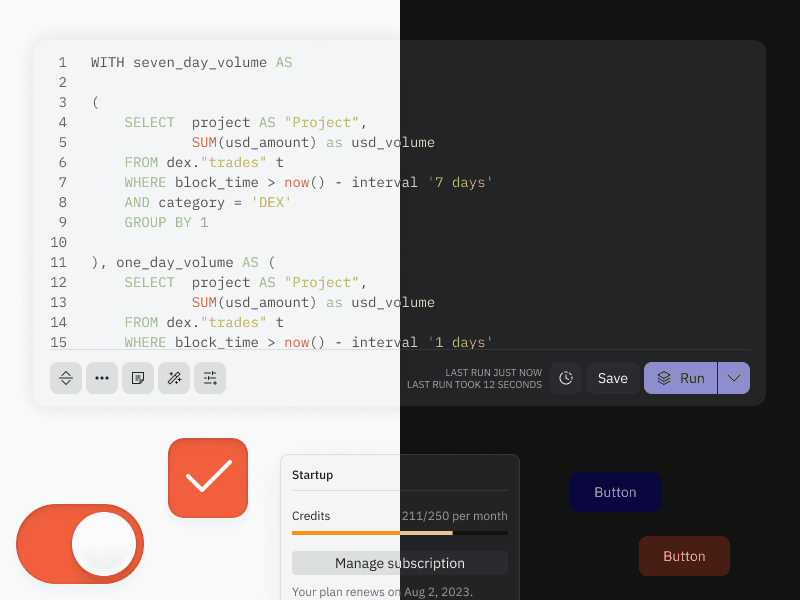The height and width of the screenshot is (600, 800).
Task: Click the WITH seven_day_volume AS code line
Action: 191,62
